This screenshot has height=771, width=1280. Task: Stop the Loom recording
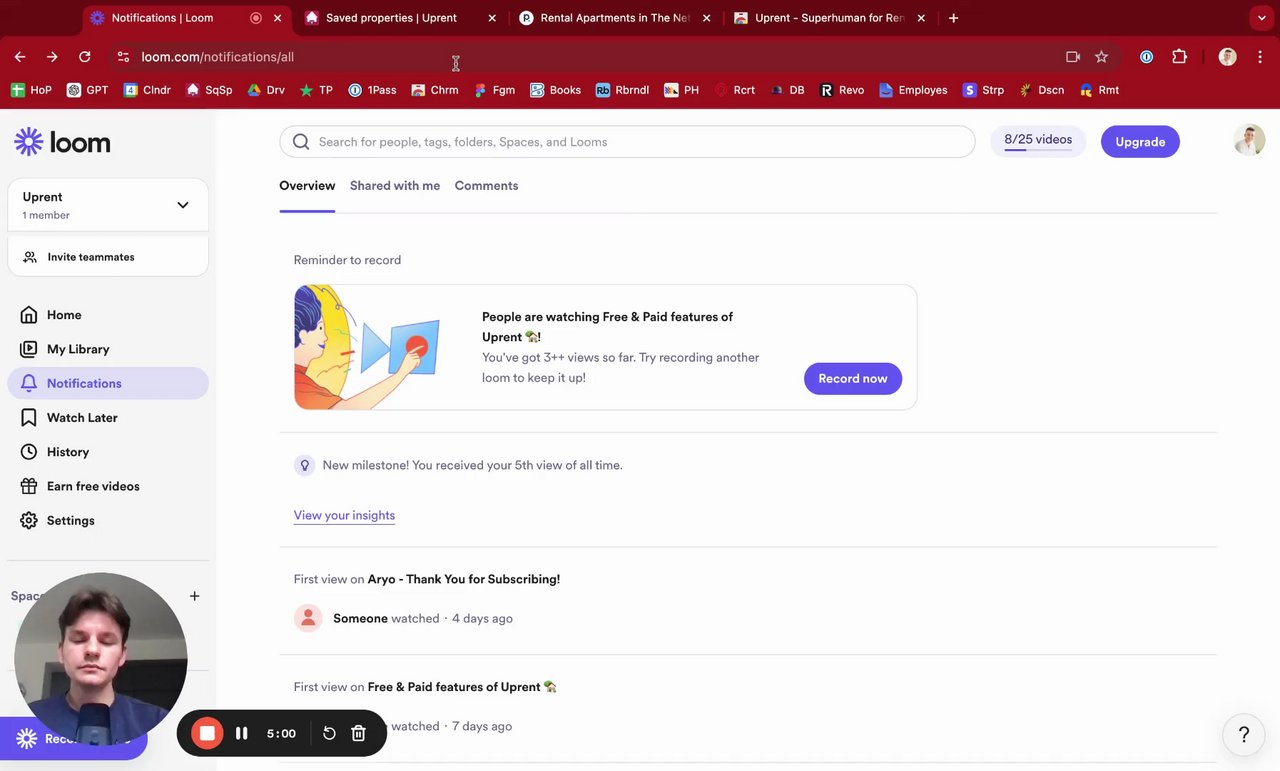207,733
